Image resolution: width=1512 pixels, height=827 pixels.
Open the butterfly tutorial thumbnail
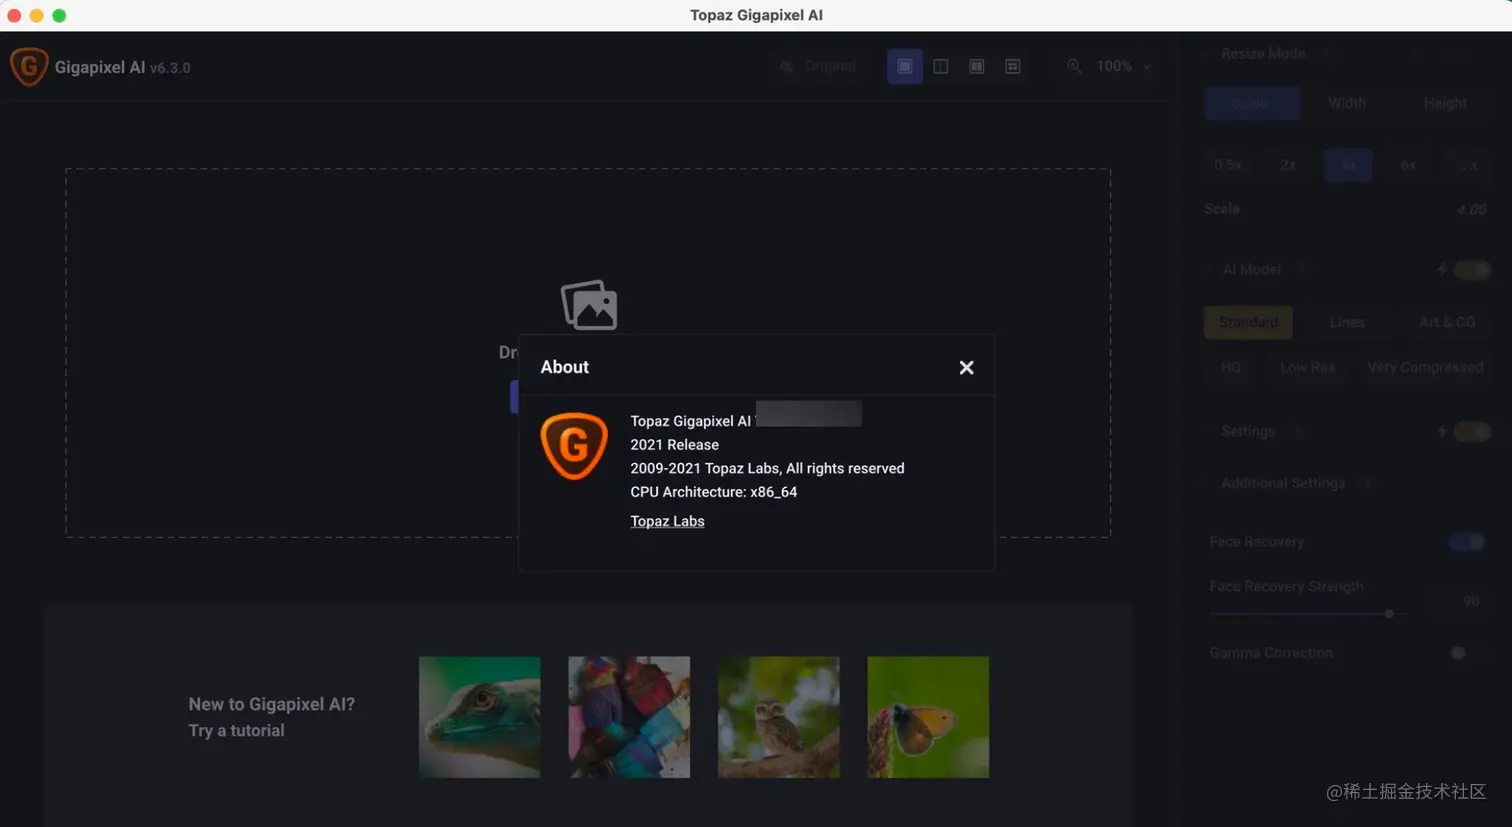(928, 717)
